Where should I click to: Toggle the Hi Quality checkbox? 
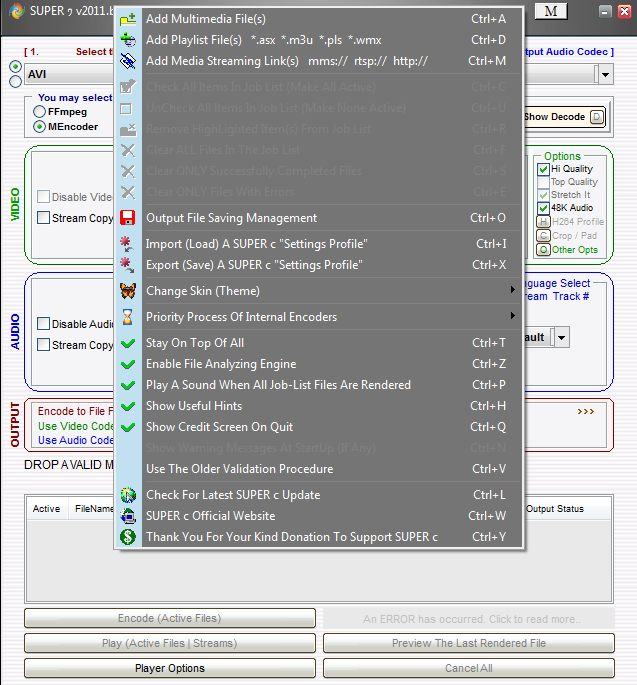(x=543, y=169)
